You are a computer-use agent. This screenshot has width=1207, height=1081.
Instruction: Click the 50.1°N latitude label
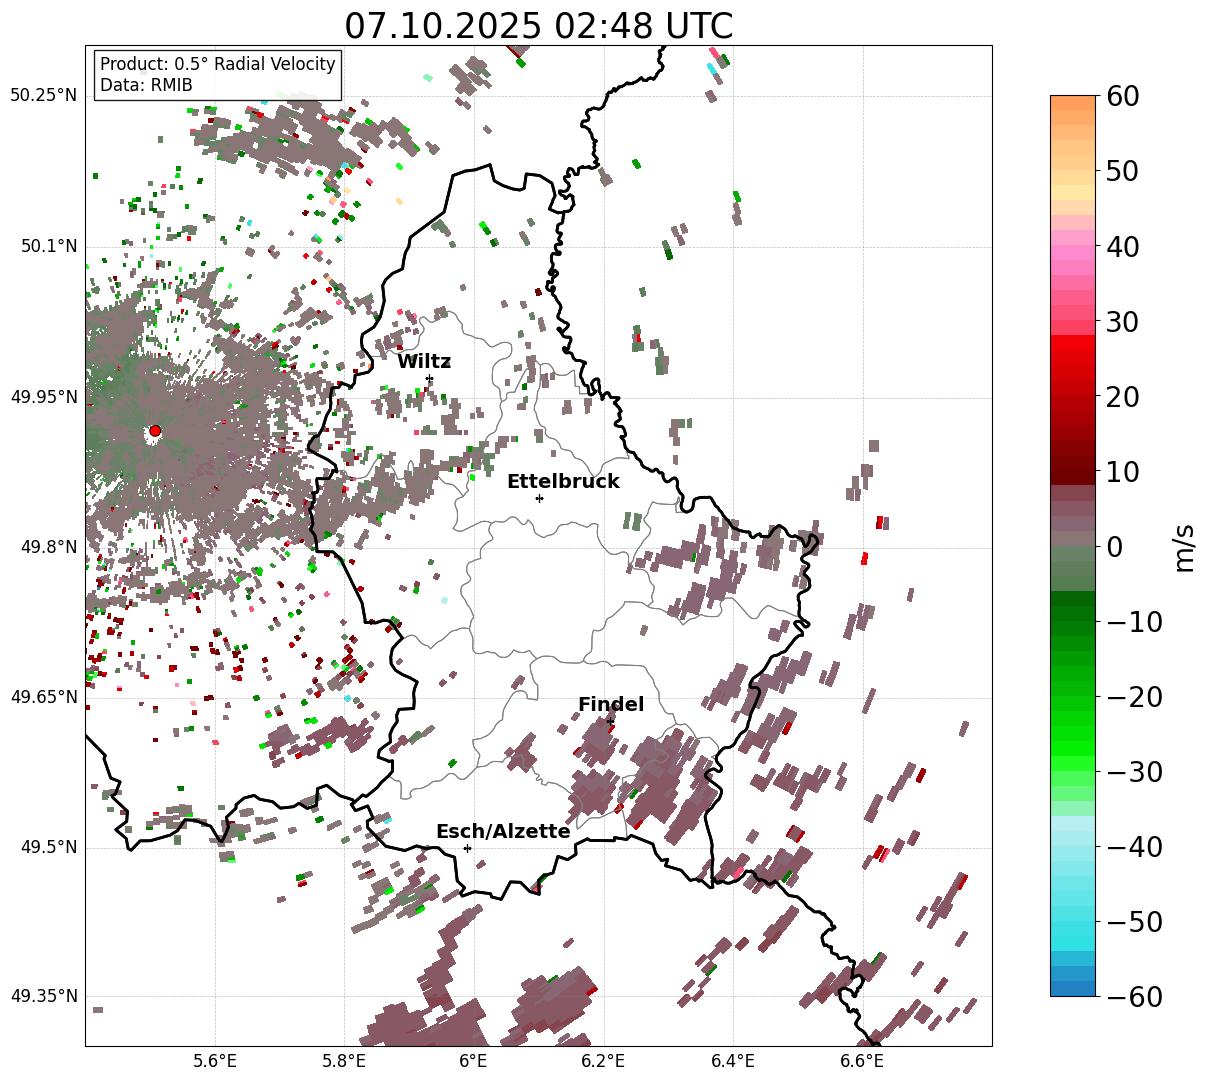(x=48, y=246)
